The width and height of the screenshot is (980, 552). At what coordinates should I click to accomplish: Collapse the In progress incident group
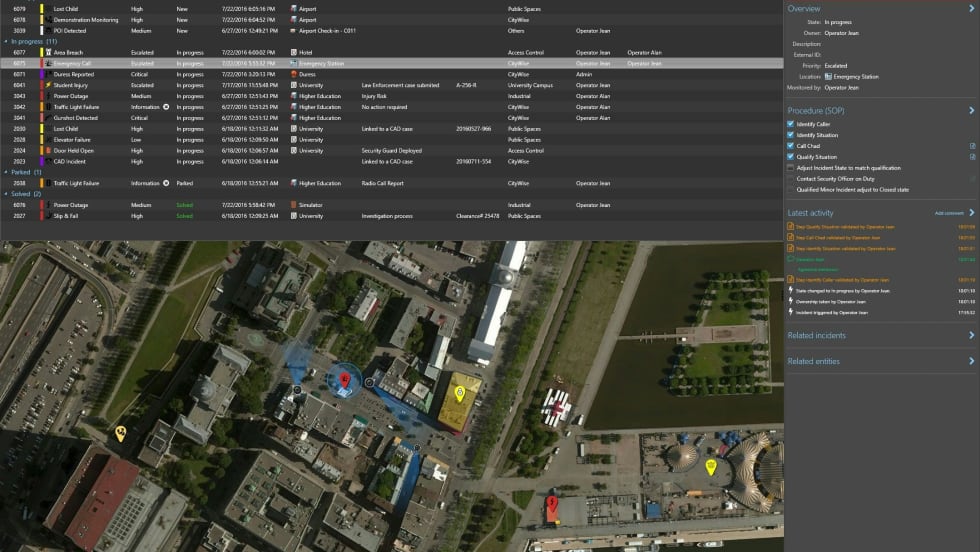(x=5, y=41)
